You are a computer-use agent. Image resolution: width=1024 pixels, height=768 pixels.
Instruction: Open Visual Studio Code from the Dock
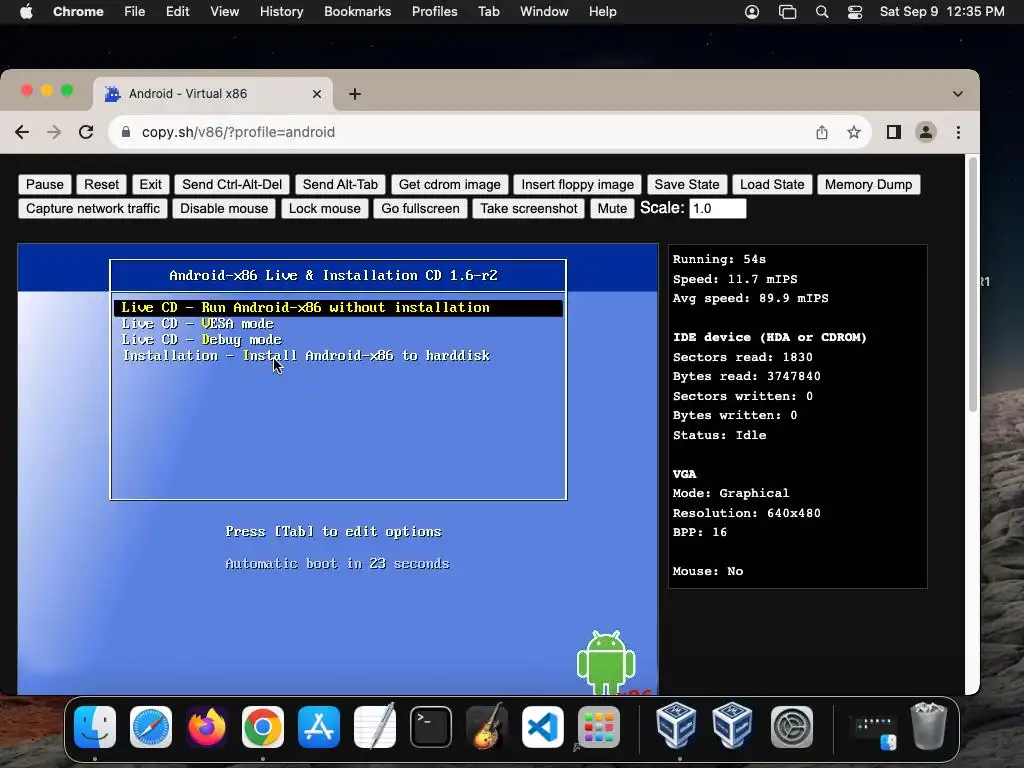coord(543,727)
